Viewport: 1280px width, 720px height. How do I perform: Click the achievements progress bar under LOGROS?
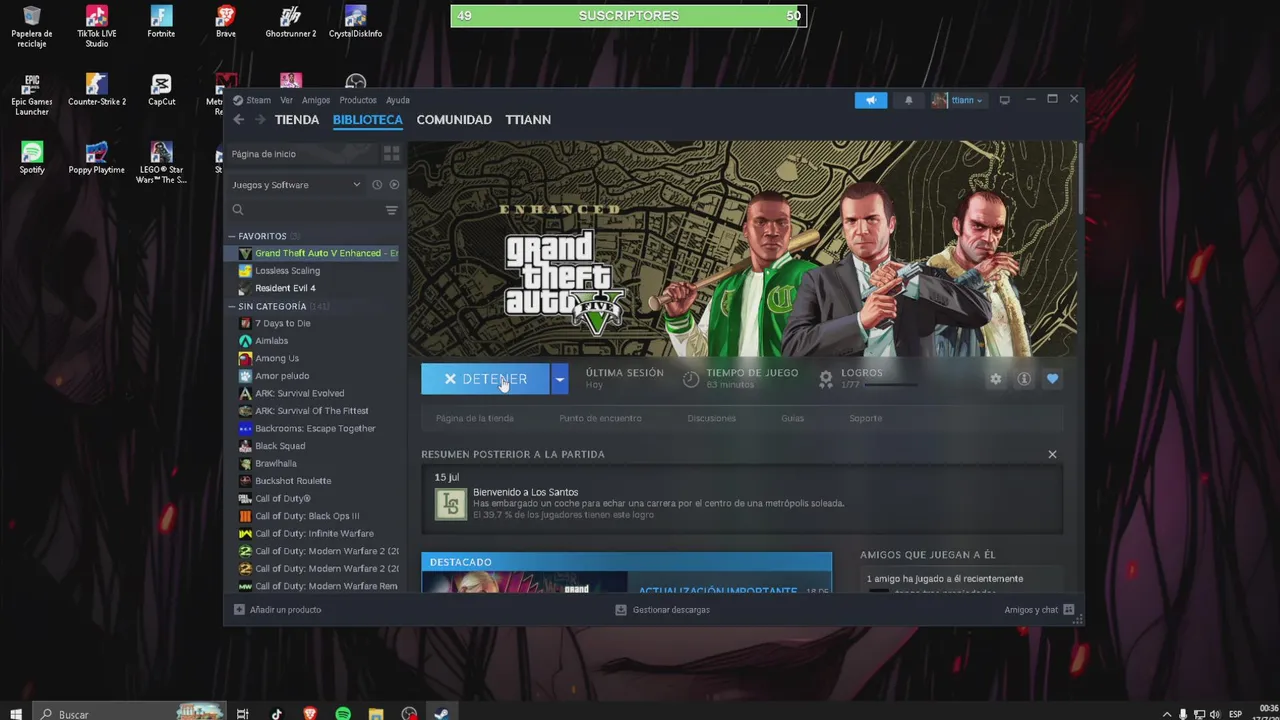tap(890, 385)
